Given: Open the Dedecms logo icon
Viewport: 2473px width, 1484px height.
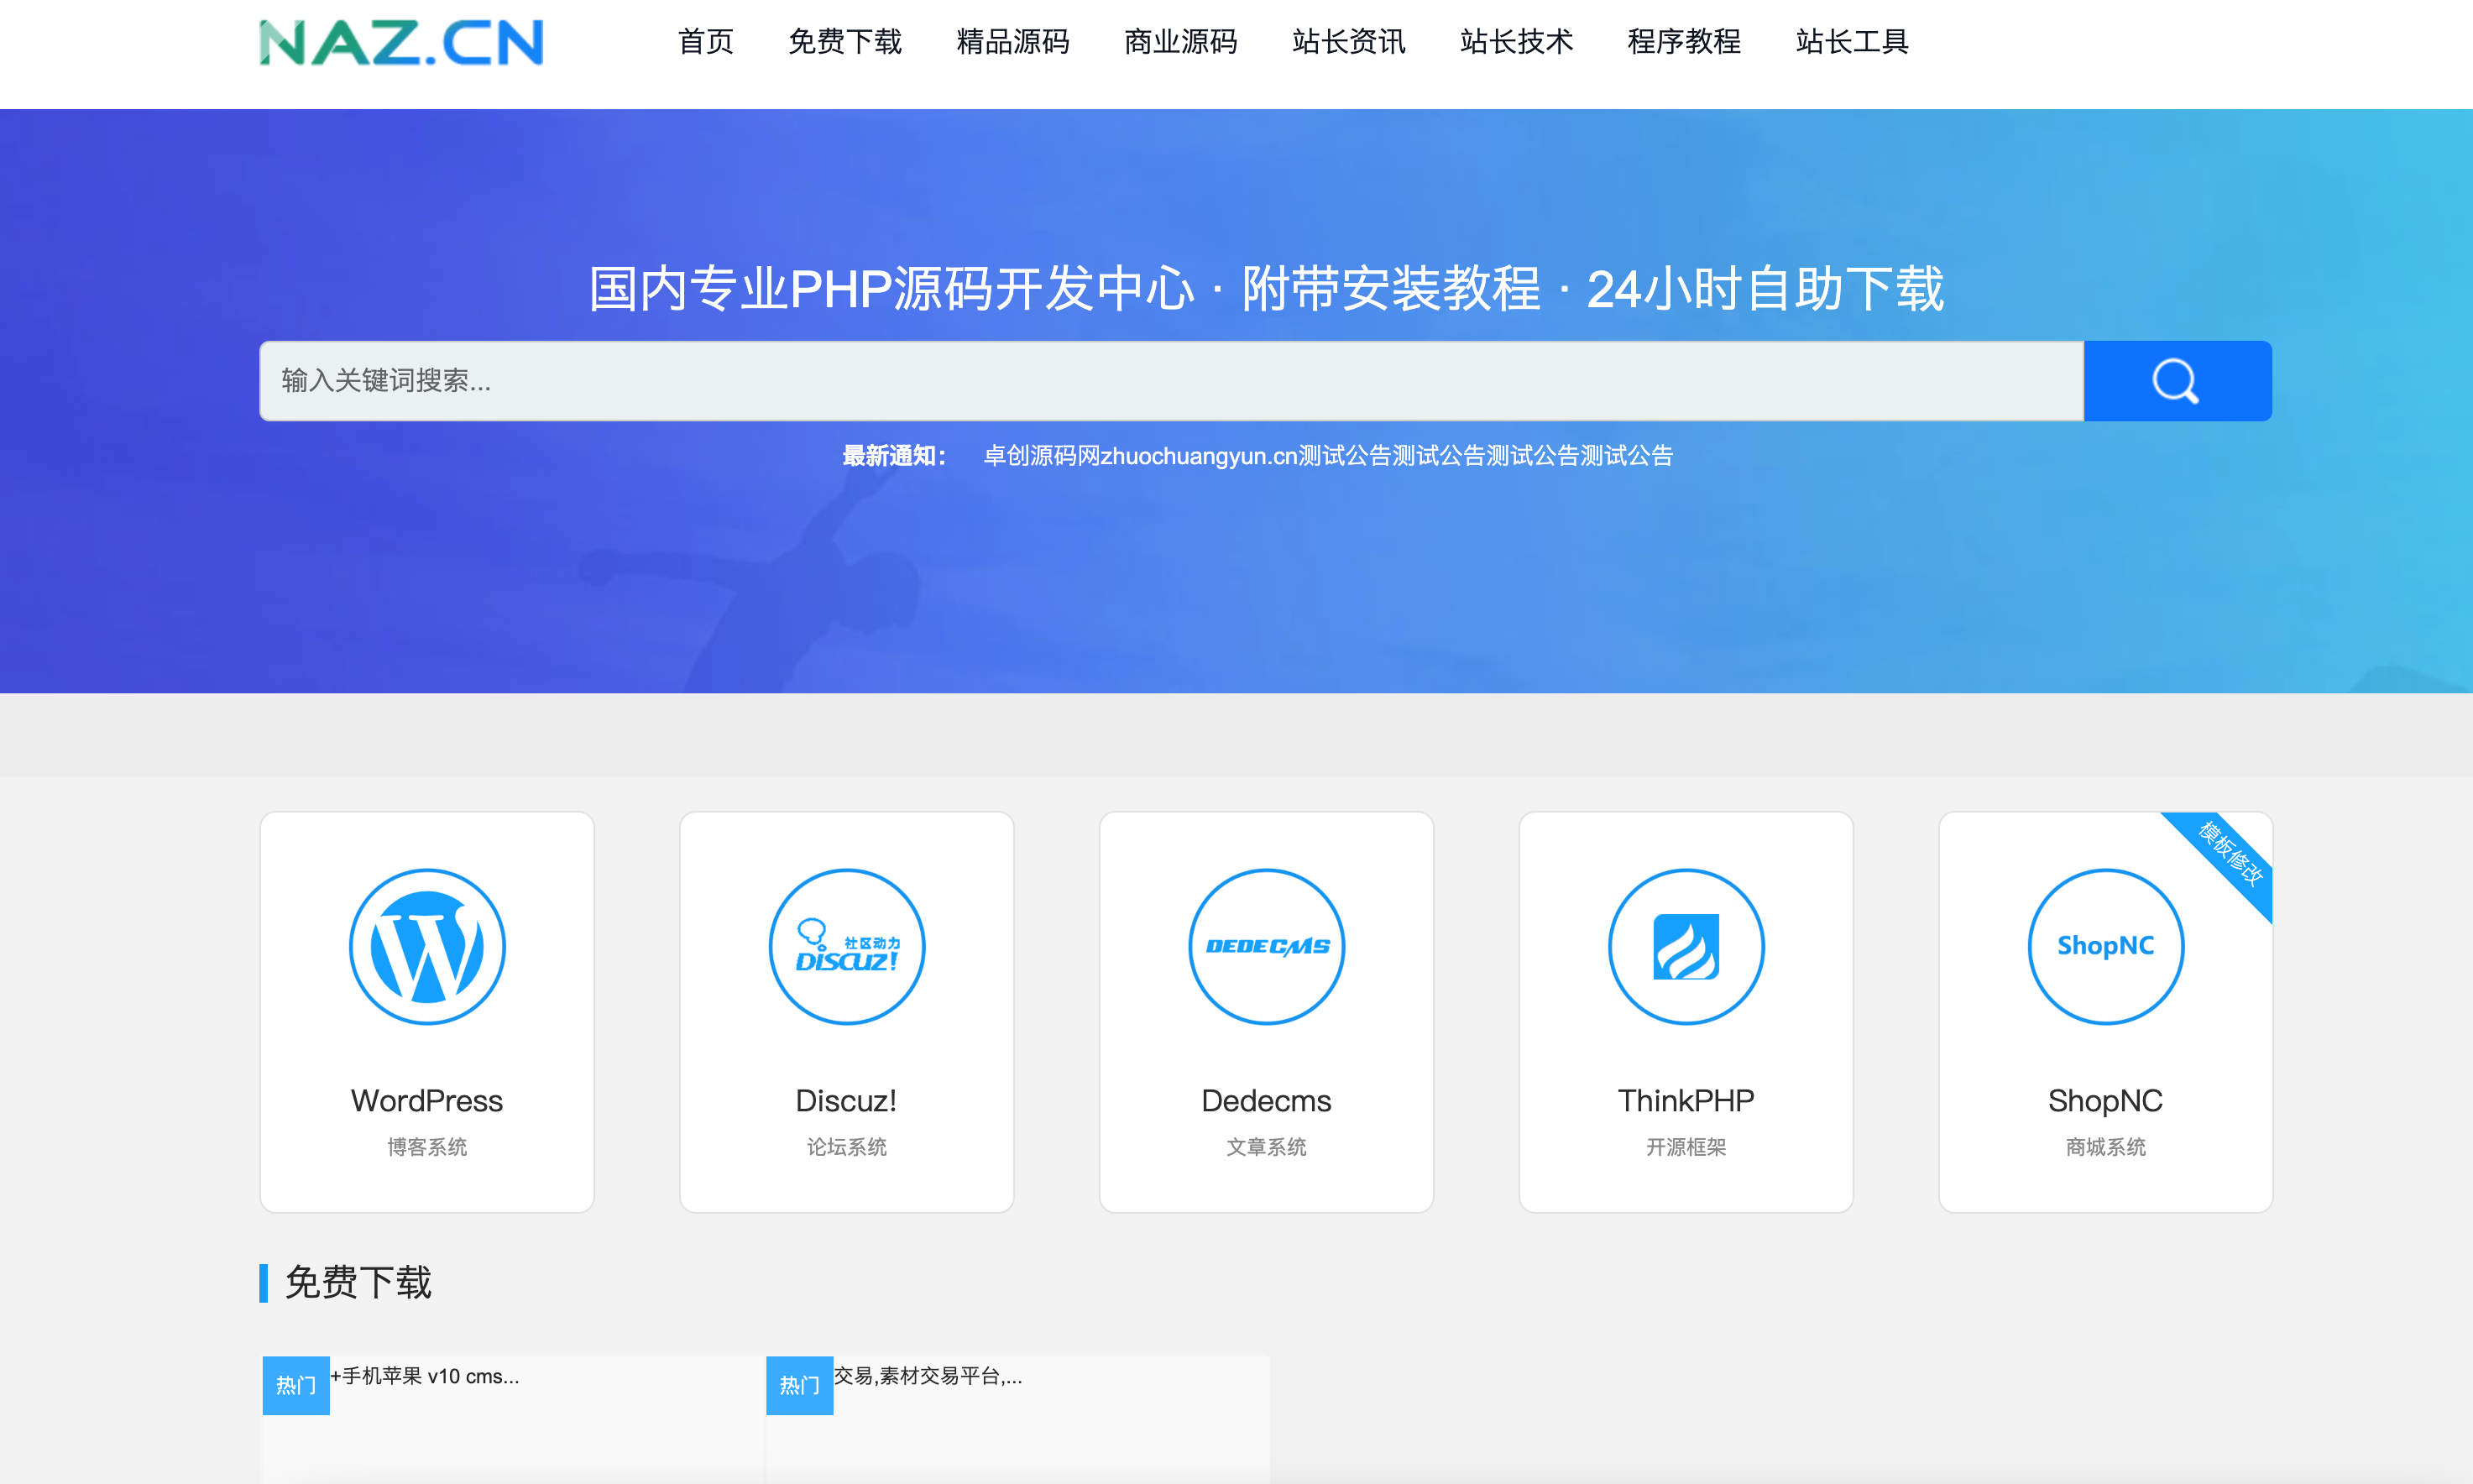Looking at the screenshot, I should click(x=1266, y=946).
